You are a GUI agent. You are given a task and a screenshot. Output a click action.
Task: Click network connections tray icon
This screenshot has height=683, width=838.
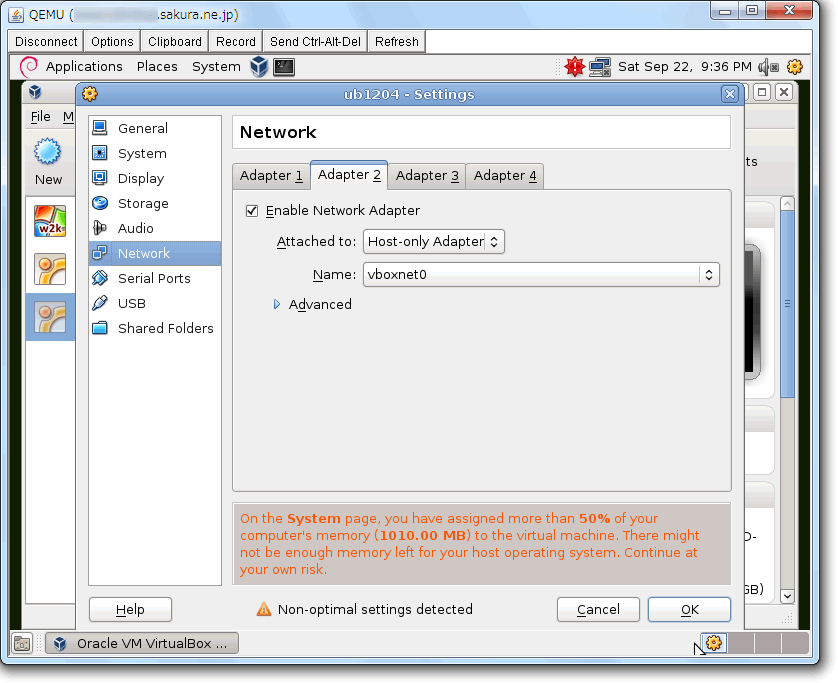tap(600, 67)
